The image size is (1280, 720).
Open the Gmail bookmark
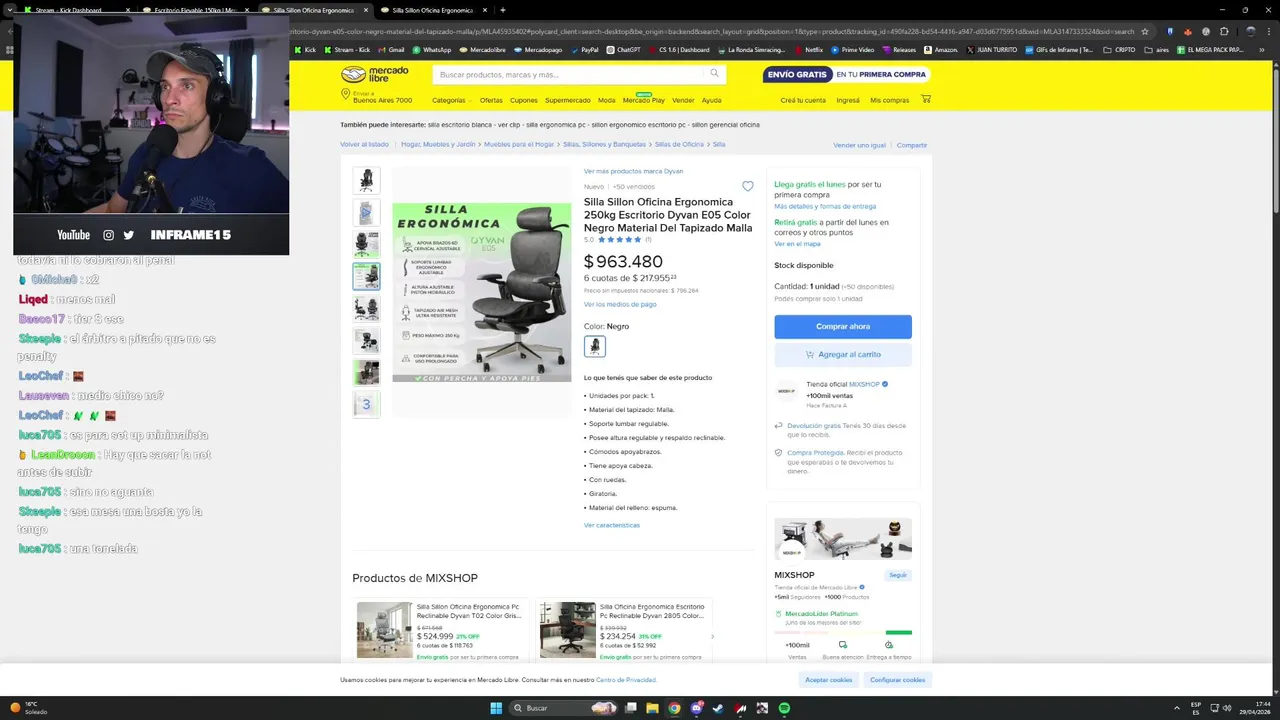(x=391, y=49)
